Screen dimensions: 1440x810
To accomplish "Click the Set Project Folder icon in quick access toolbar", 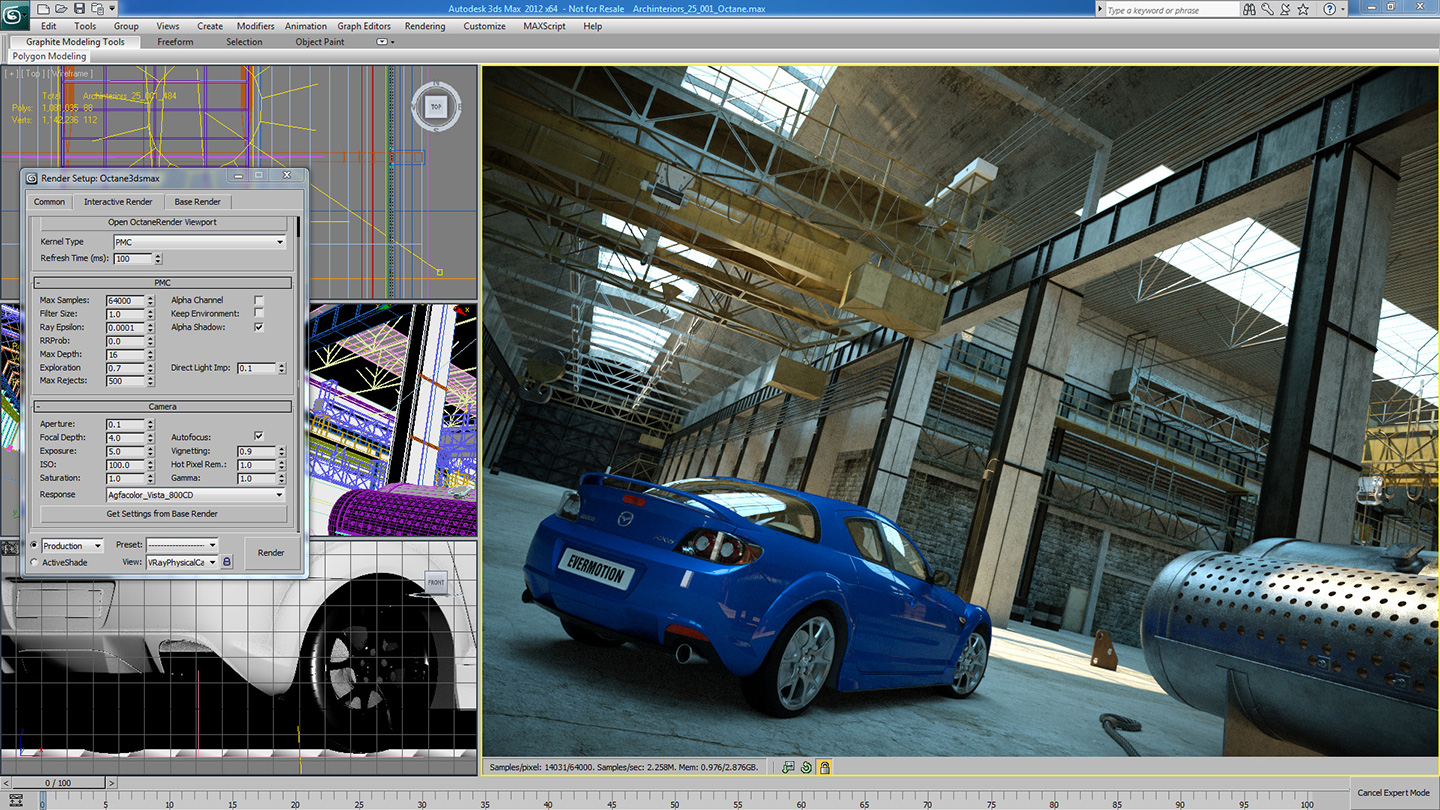I will 96,9.
